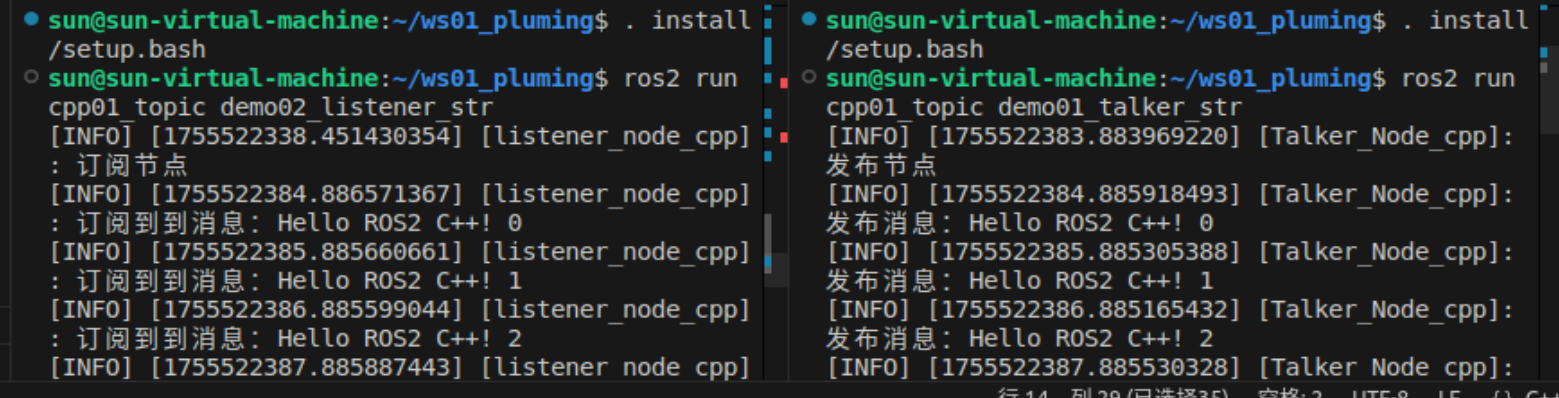Click '发布消息: Hello ROS2 C++! 0' line
1559x398 pixels.
point(1020,223)
